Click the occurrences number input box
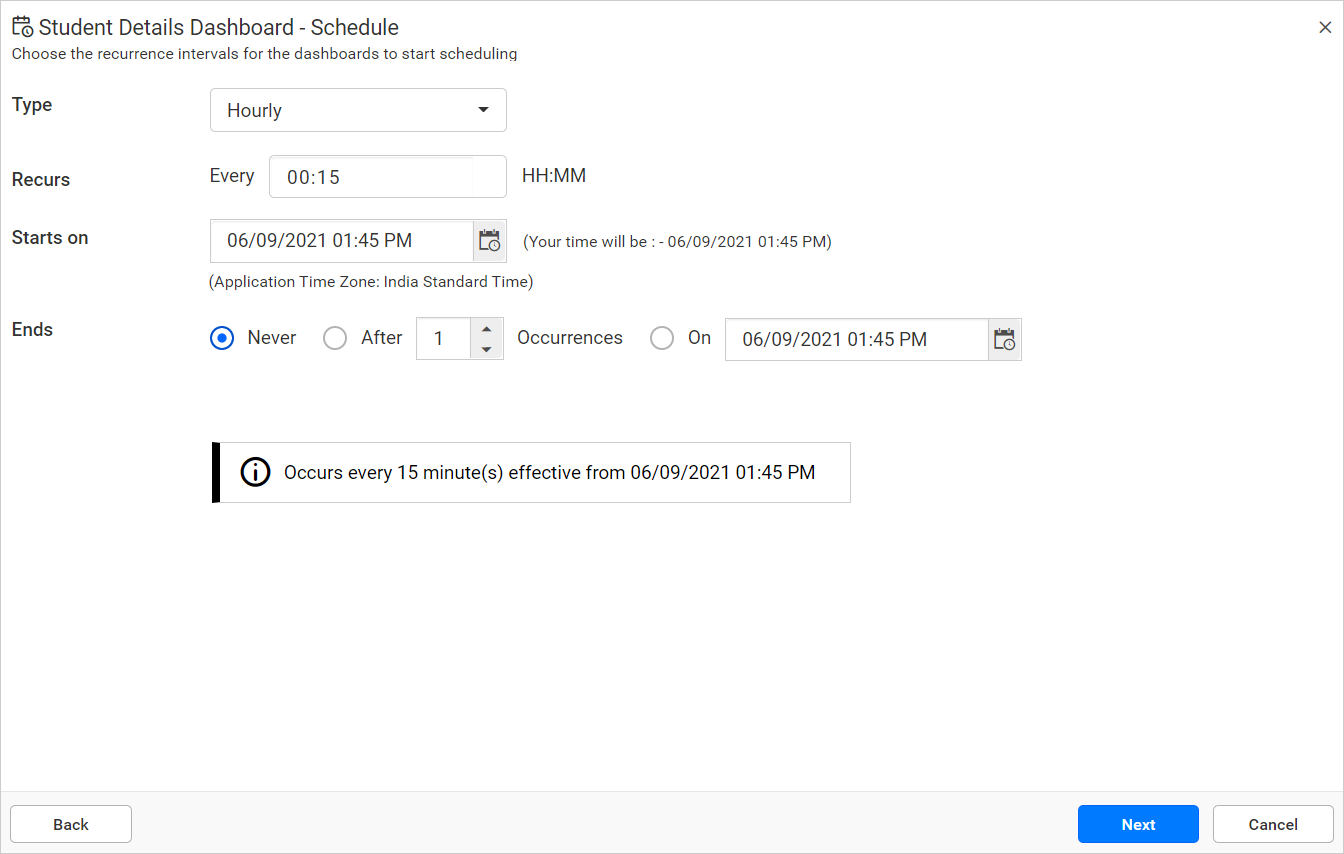 (x=443, y=339)
